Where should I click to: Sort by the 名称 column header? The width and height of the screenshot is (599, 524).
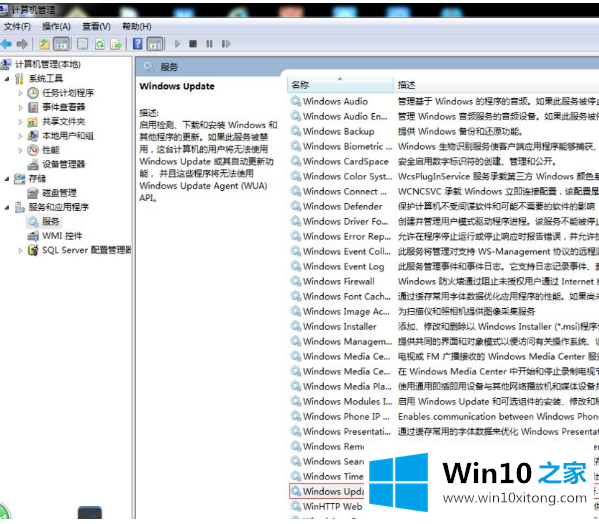pyautogui.click(x=340, y=85)
